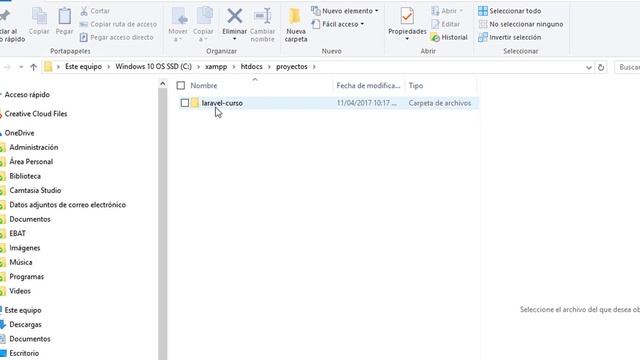Click the Carpeta de archivos cell
Viewport: 640px width, 360px height.
click(440, 103)
